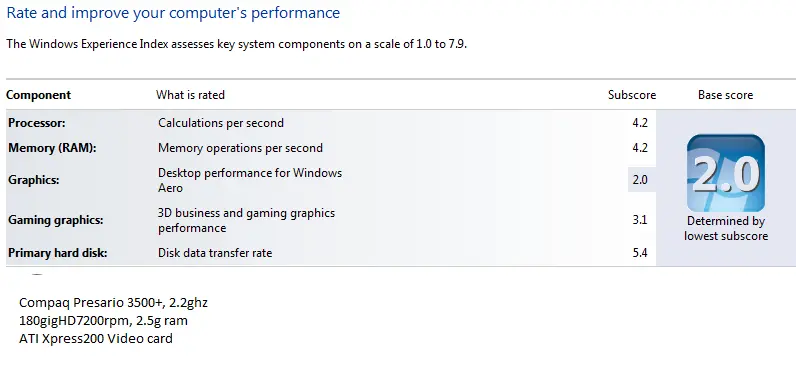The width and height of the screenshot is (796, 373).
Task: Click 'Determined by lowest subscore' caption
Action: tap(726, 228)
